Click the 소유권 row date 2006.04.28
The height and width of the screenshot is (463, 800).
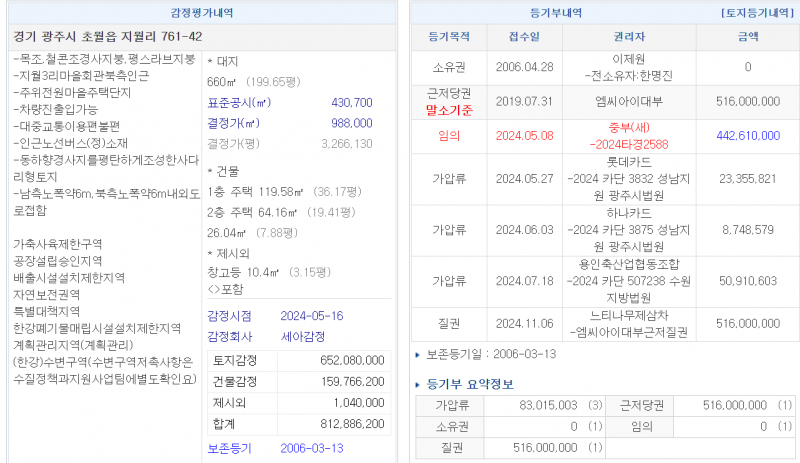point(524,67)
